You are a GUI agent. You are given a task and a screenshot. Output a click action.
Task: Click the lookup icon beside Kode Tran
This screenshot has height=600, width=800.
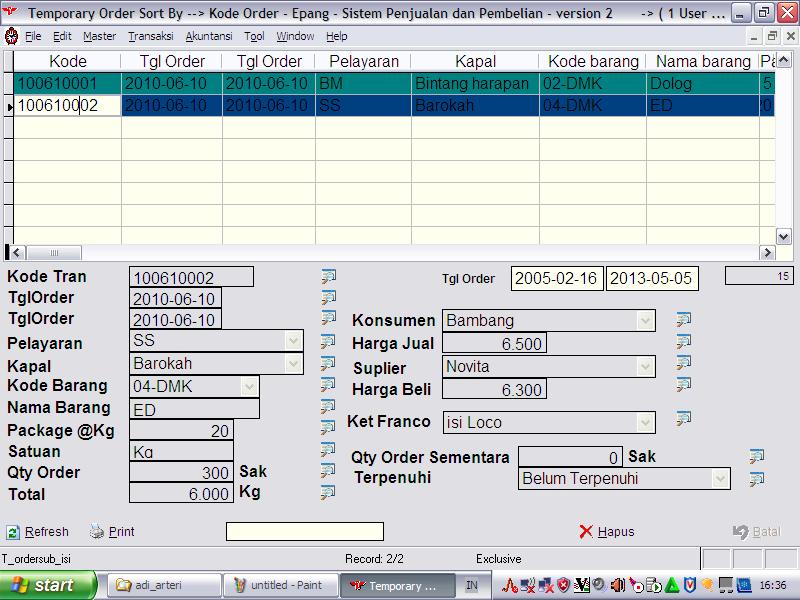coord(328,277)
